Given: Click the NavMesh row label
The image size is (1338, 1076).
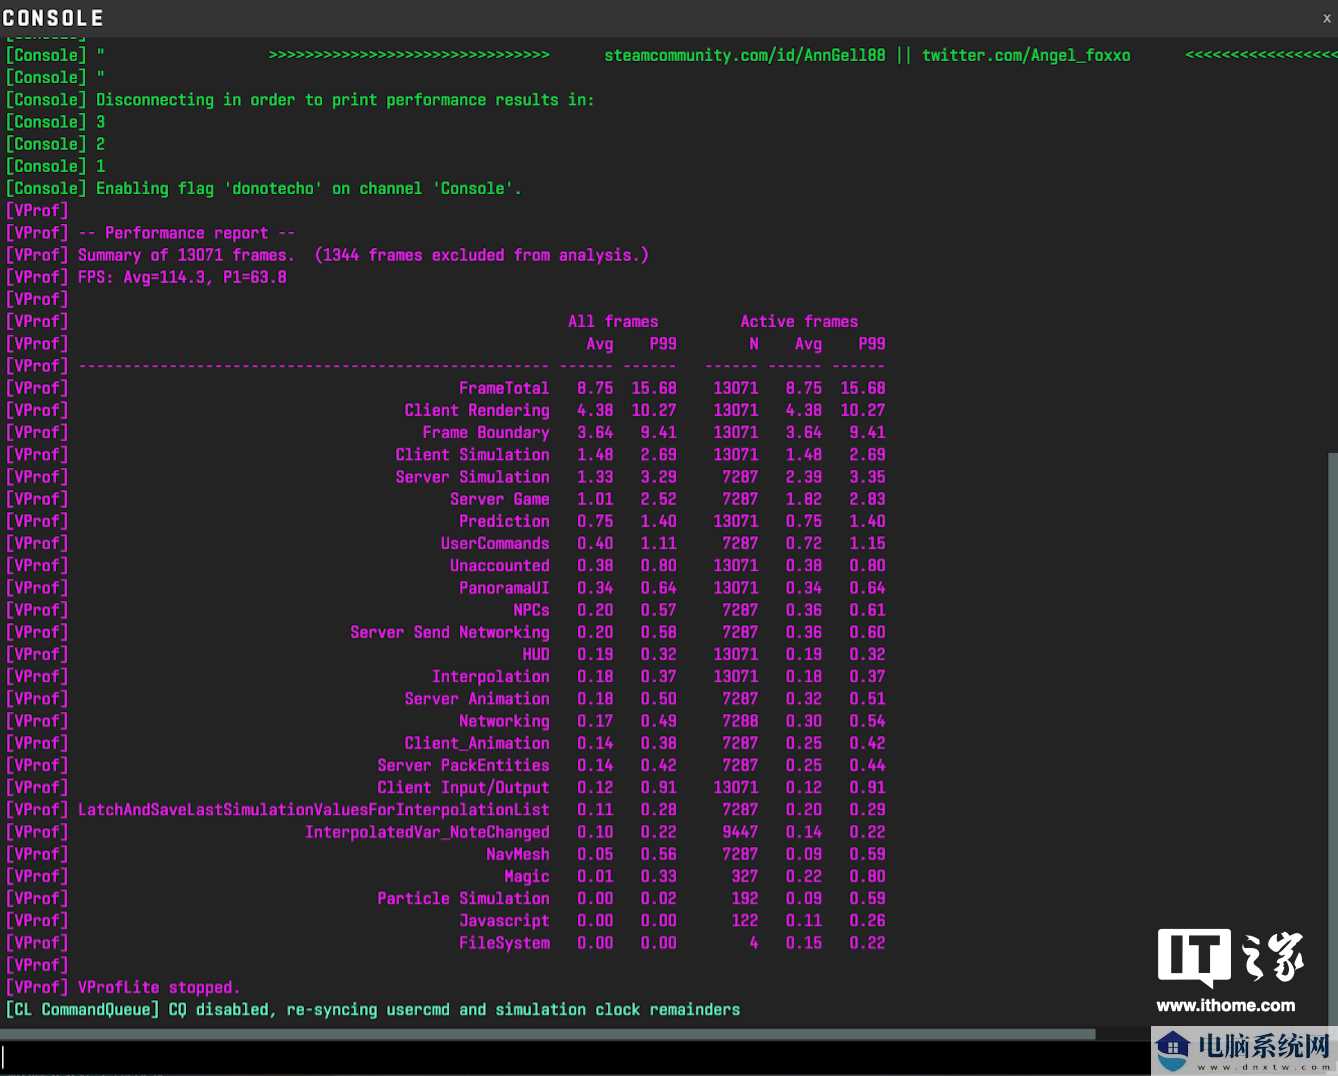Looking at the screenshot, I should [x=518, y=854].
